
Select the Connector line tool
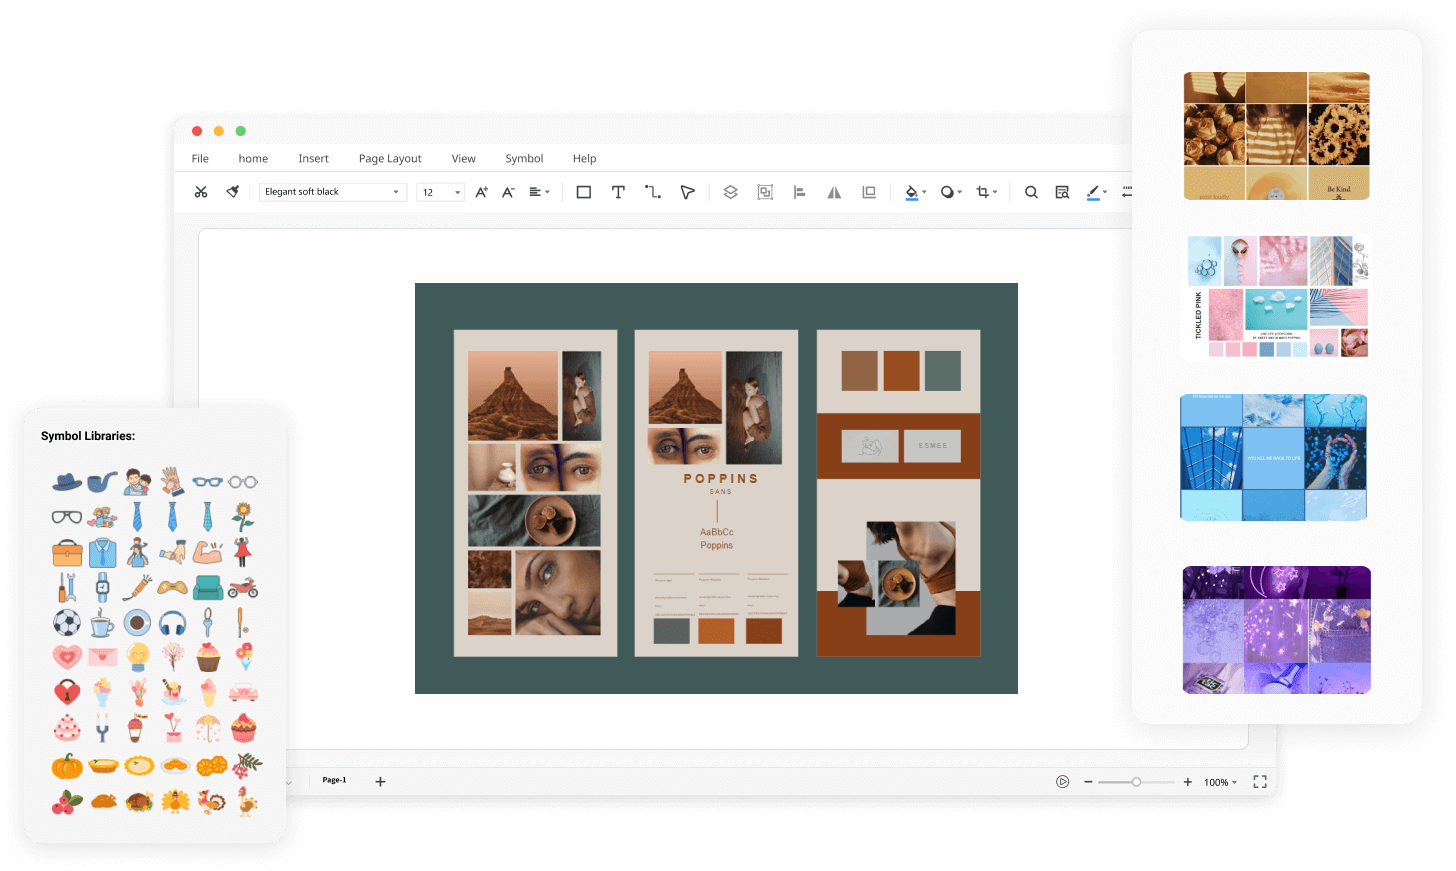coord(653,192)
